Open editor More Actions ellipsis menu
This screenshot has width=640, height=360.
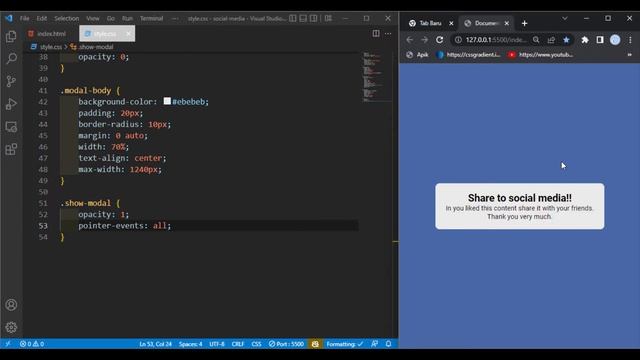pos(388,33)
